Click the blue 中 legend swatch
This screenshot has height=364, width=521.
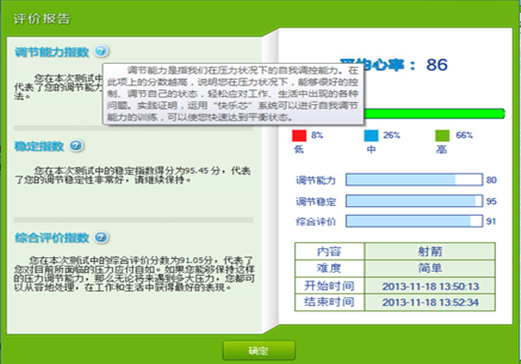click(371, 136)
